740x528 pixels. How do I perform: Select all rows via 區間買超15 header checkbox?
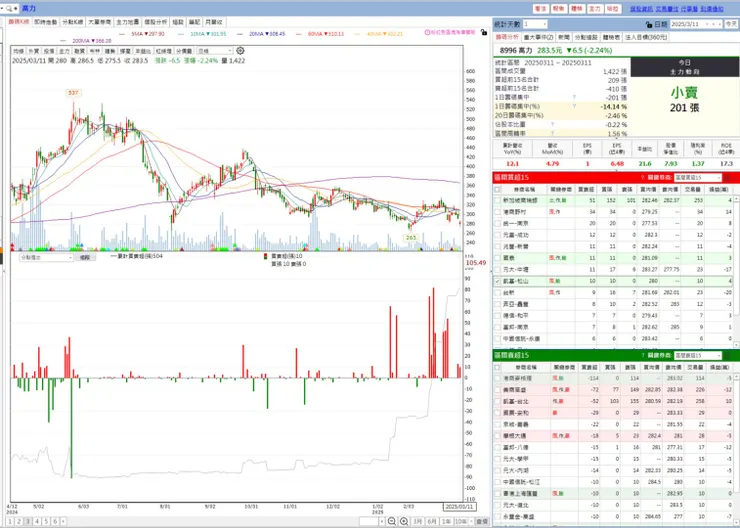tap(497, 189)
